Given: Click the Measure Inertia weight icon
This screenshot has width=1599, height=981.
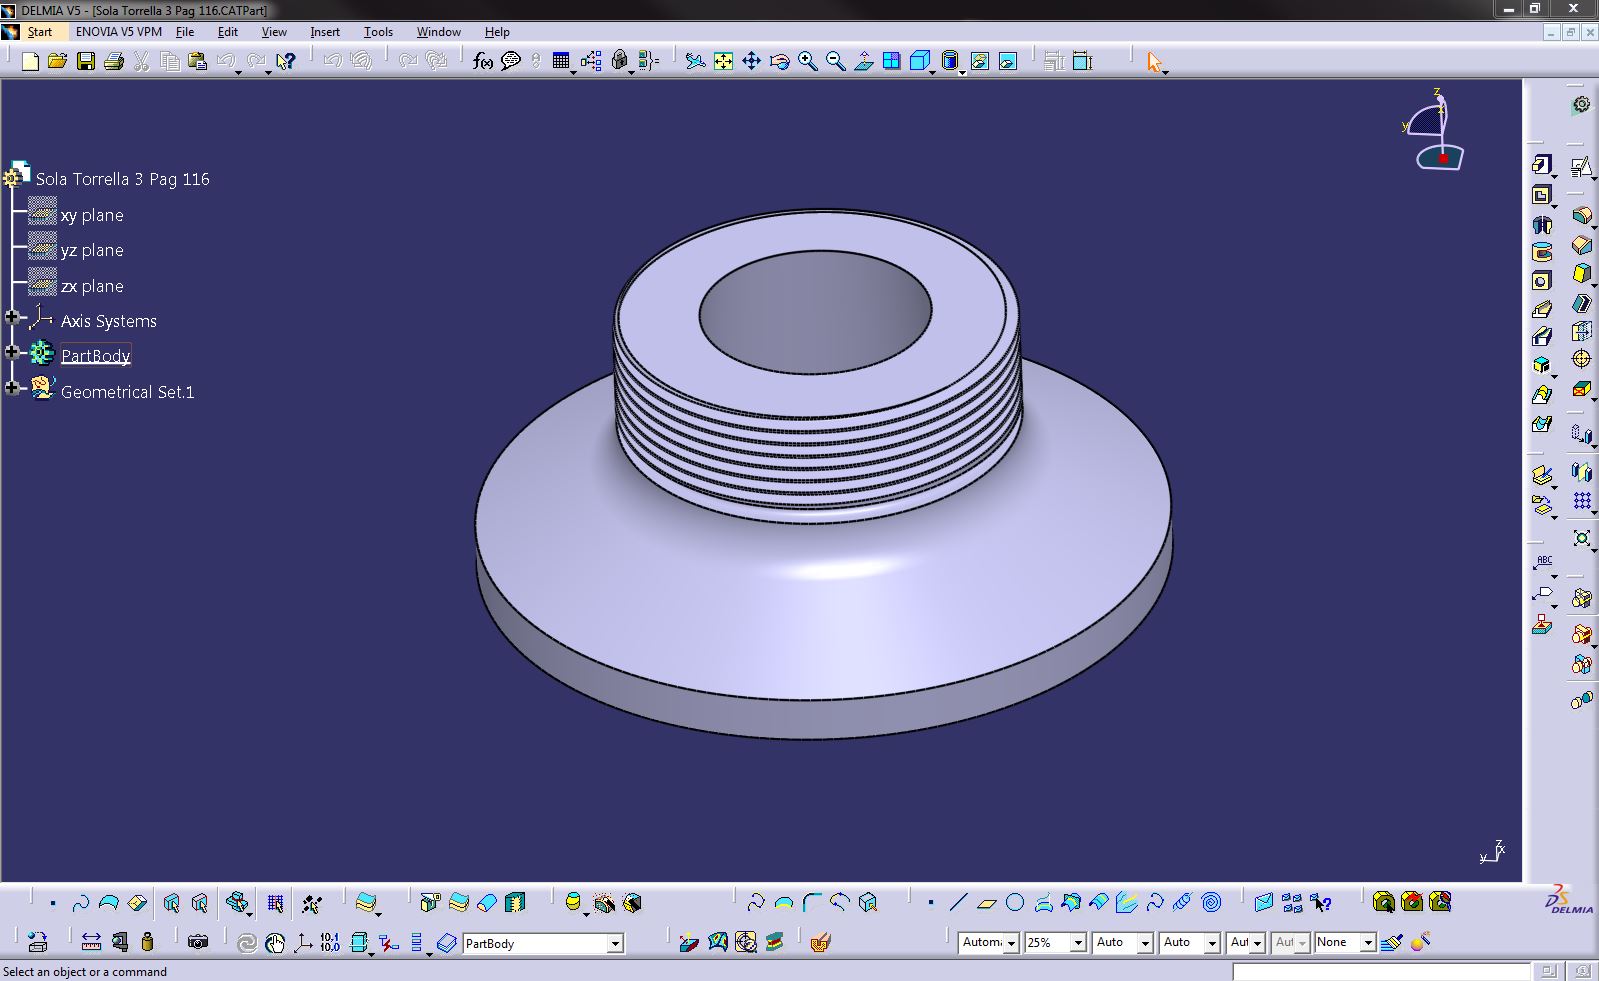Looking at the screenshot, I should click(x=147, y=942).
